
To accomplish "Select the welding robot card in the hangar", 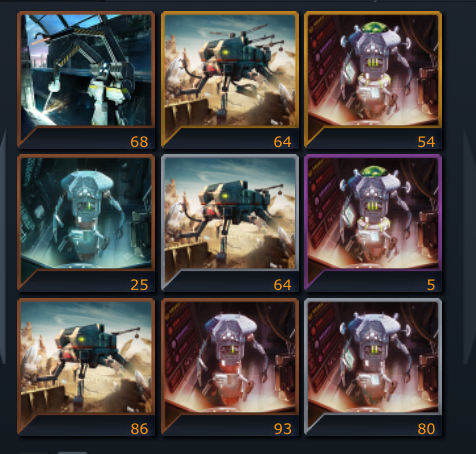I will (x=86, y=80).
